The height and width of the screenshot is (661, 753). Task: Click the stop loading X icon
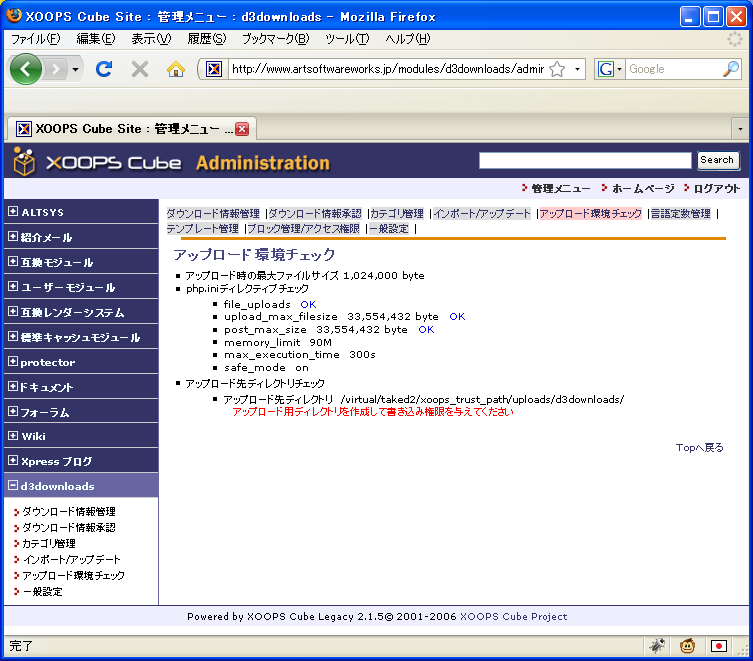140,69
